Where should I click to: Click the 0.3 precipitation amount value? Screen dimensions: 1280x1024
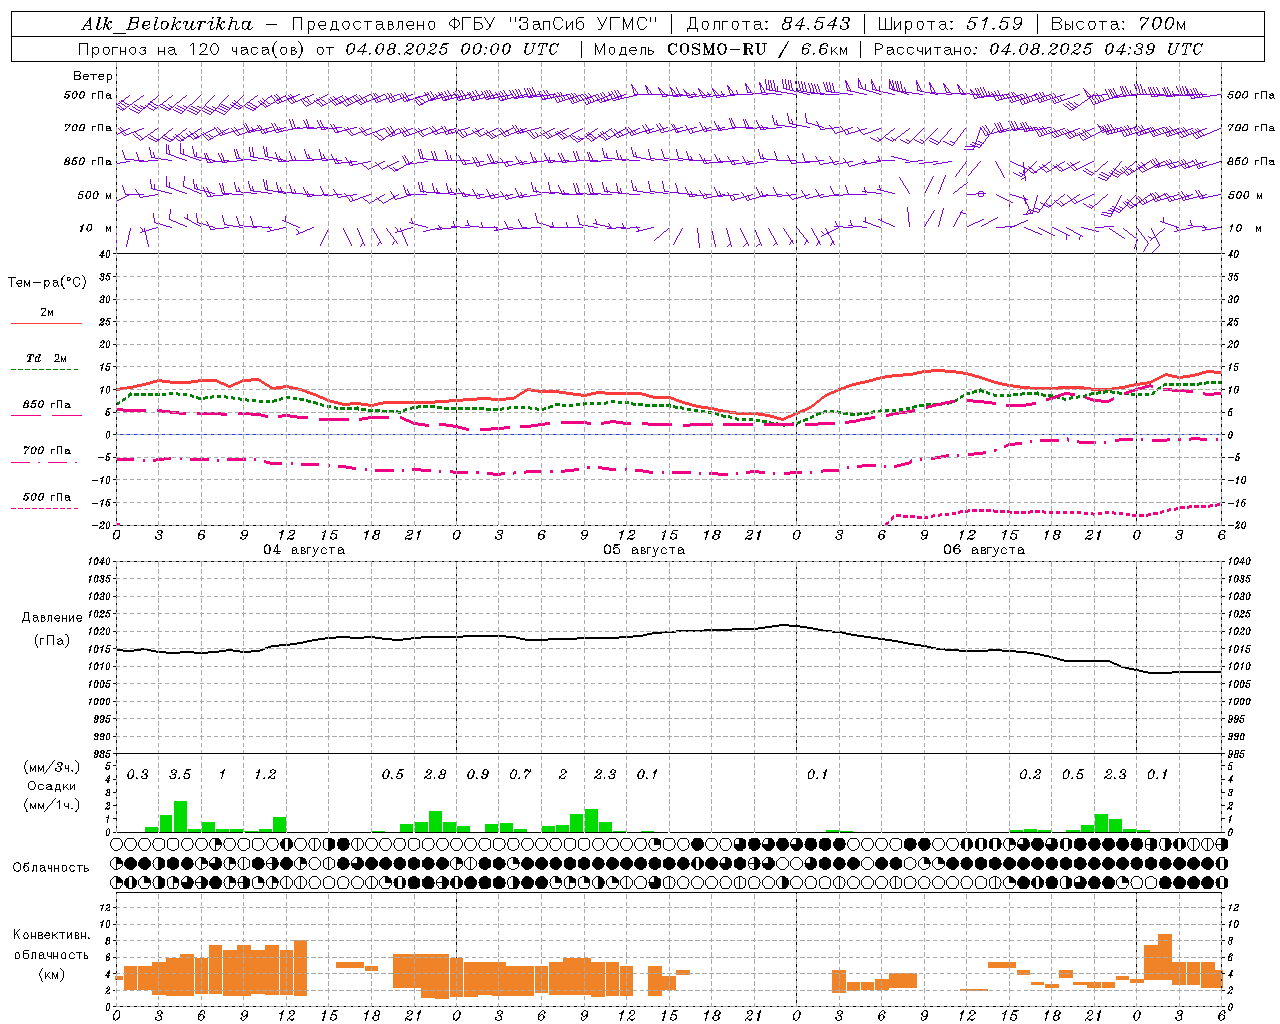(x=137, y=775)
